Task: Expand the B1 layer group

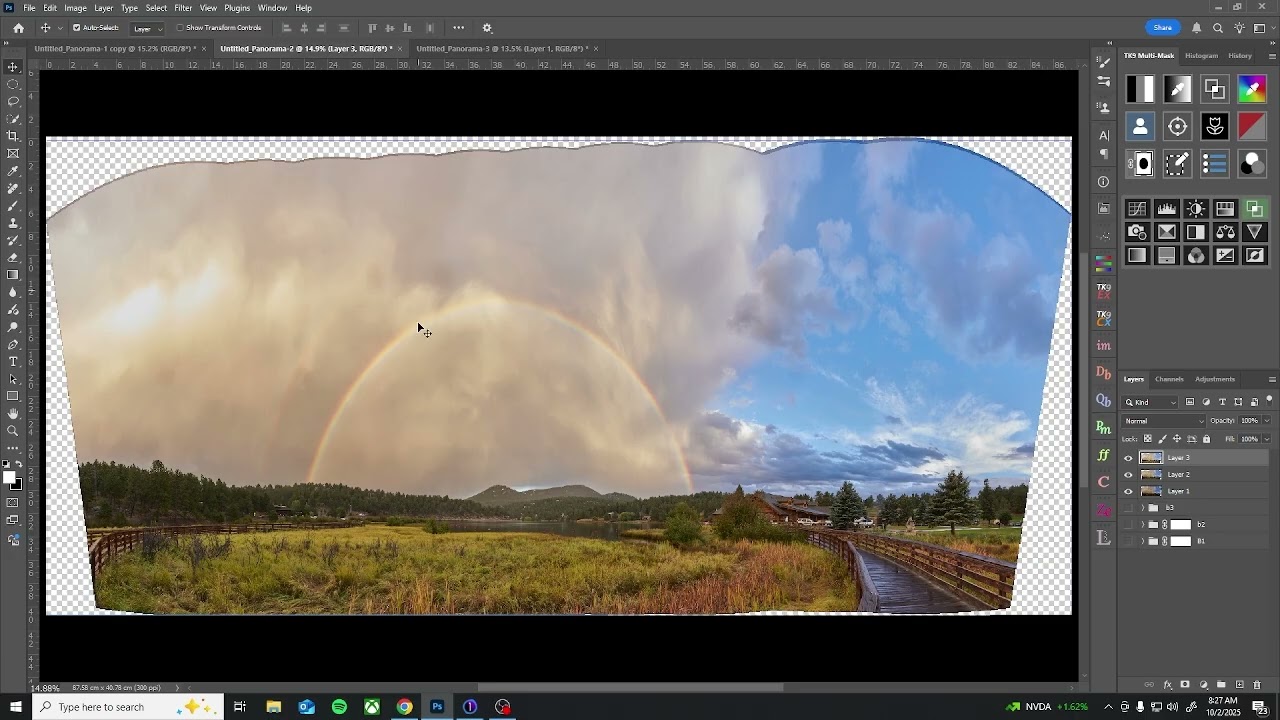Action: coord(1142,541)
